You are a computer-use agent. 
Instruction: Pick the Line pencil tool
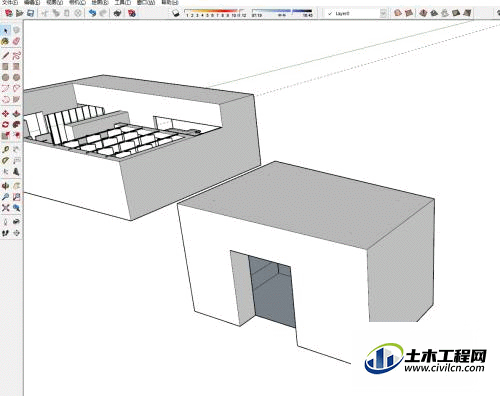[5, 55]
